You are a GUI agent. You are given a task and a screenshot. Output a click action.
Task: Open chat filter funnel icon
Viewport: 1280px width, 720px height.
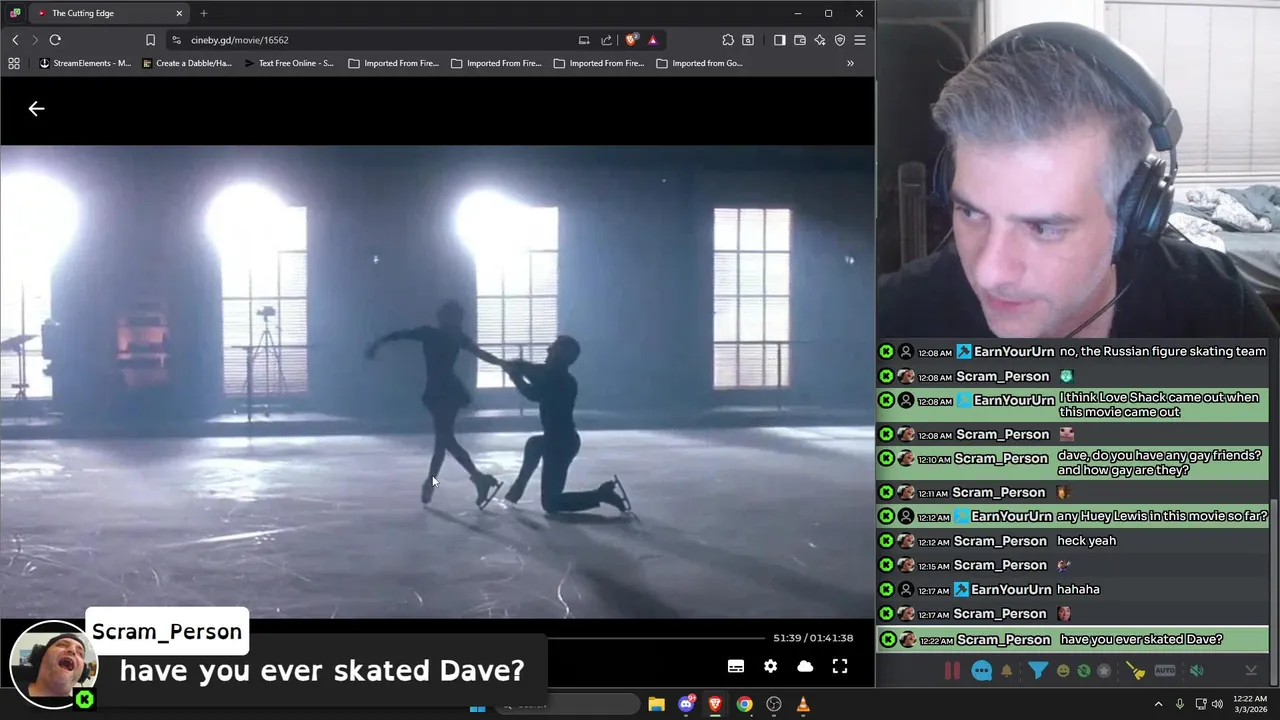1038,671
